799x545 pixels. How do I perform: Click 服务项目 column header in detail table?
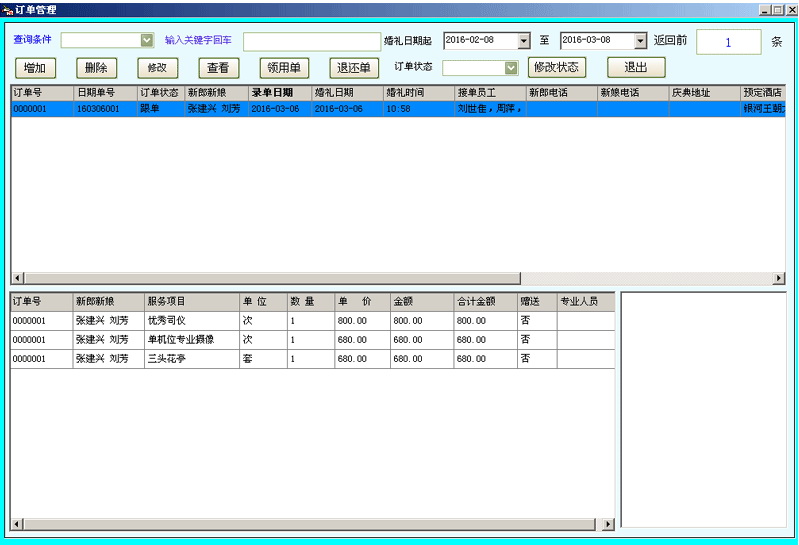(x=192, y=302)
